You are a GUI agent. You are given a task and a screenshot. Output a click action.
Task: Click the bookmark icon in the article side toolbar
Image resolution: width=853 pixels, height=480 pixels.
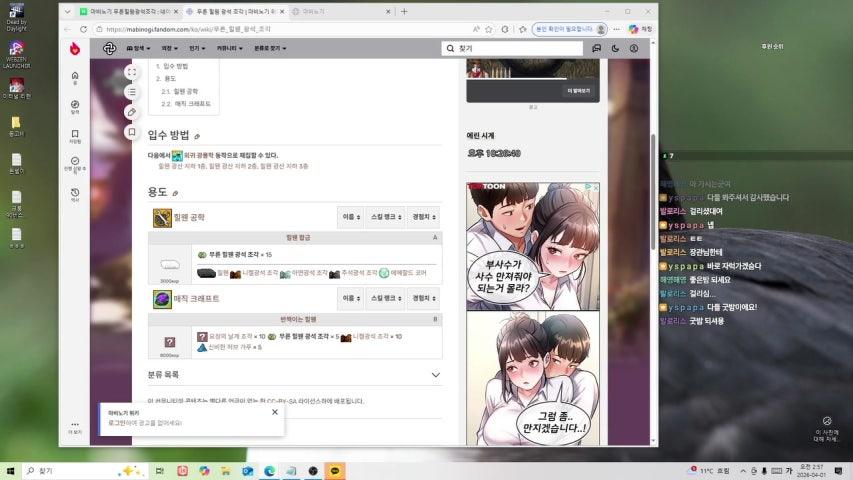(x=132, y=132)
